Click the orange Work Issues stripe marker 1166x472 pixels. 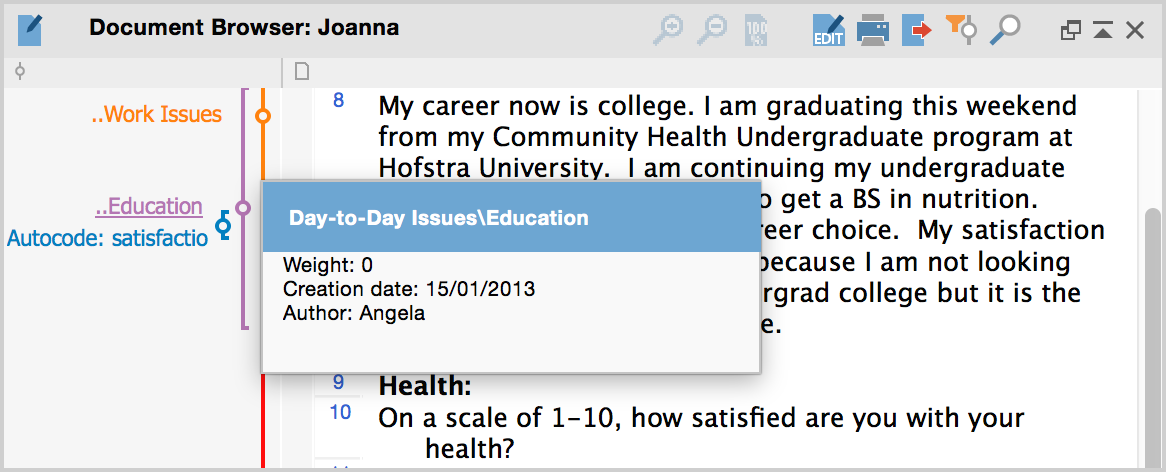(263, 117)
